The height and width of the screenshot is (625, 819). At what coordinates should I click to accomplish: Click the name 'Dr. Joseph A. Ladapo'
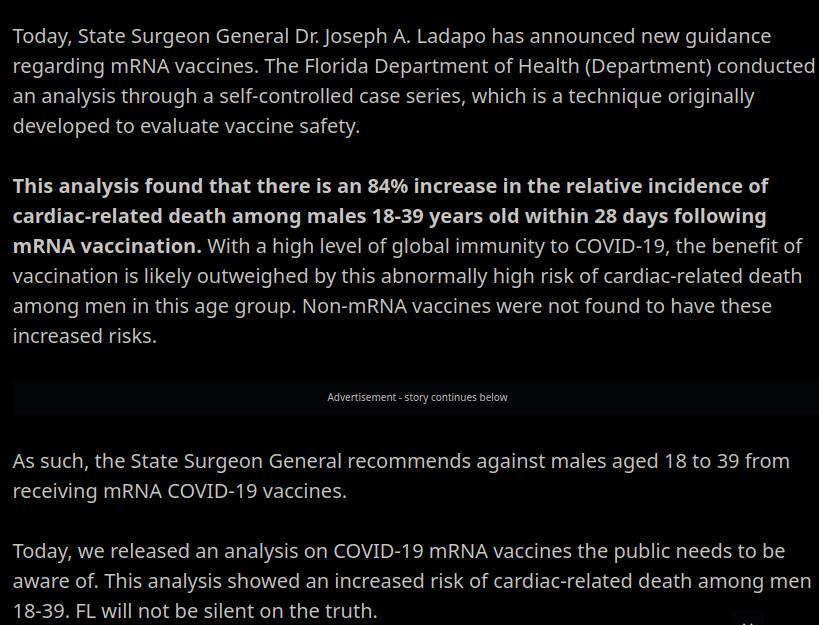(390, 37)
